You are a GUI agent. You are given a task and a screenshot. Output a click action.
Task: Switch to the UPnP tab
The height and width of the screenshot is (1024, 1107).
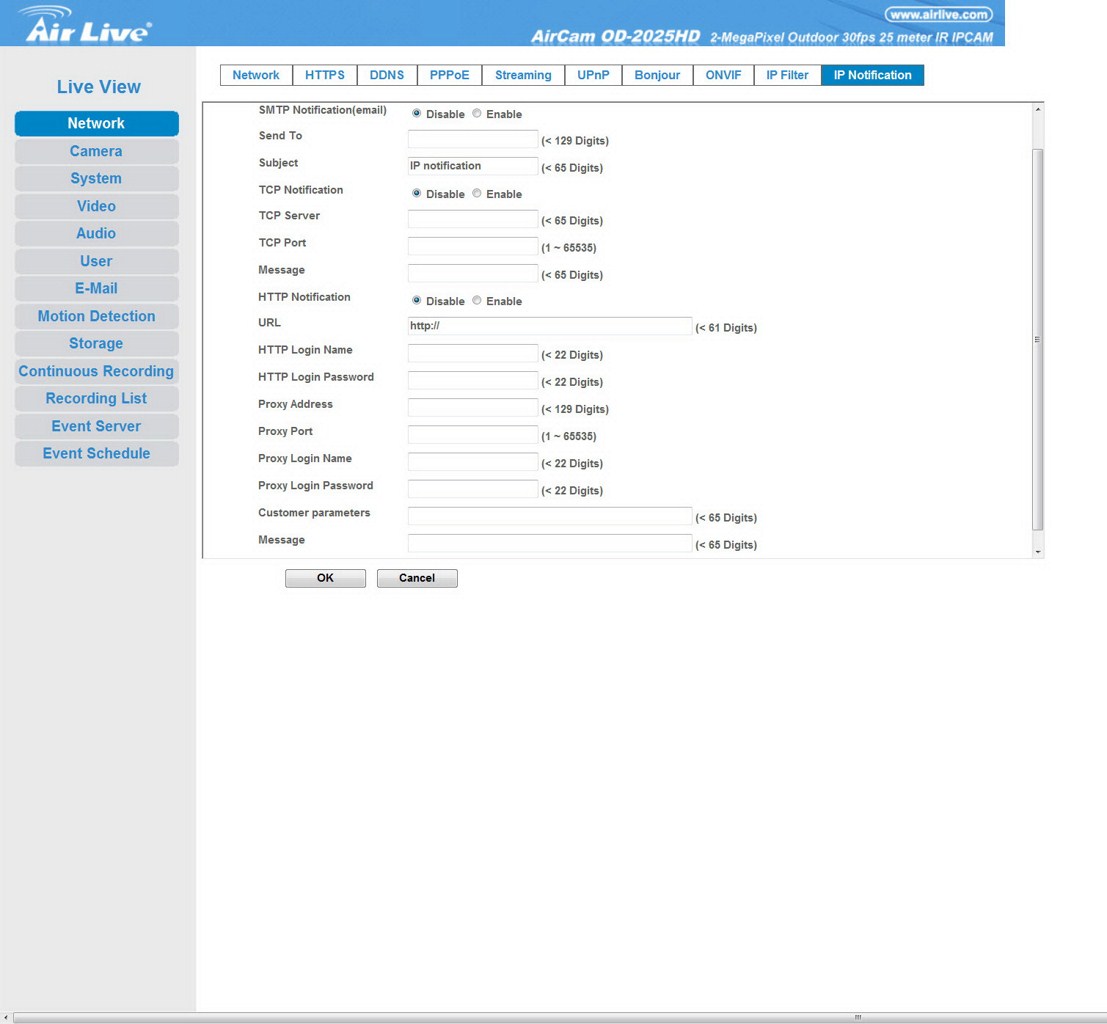tap(593, 75)
